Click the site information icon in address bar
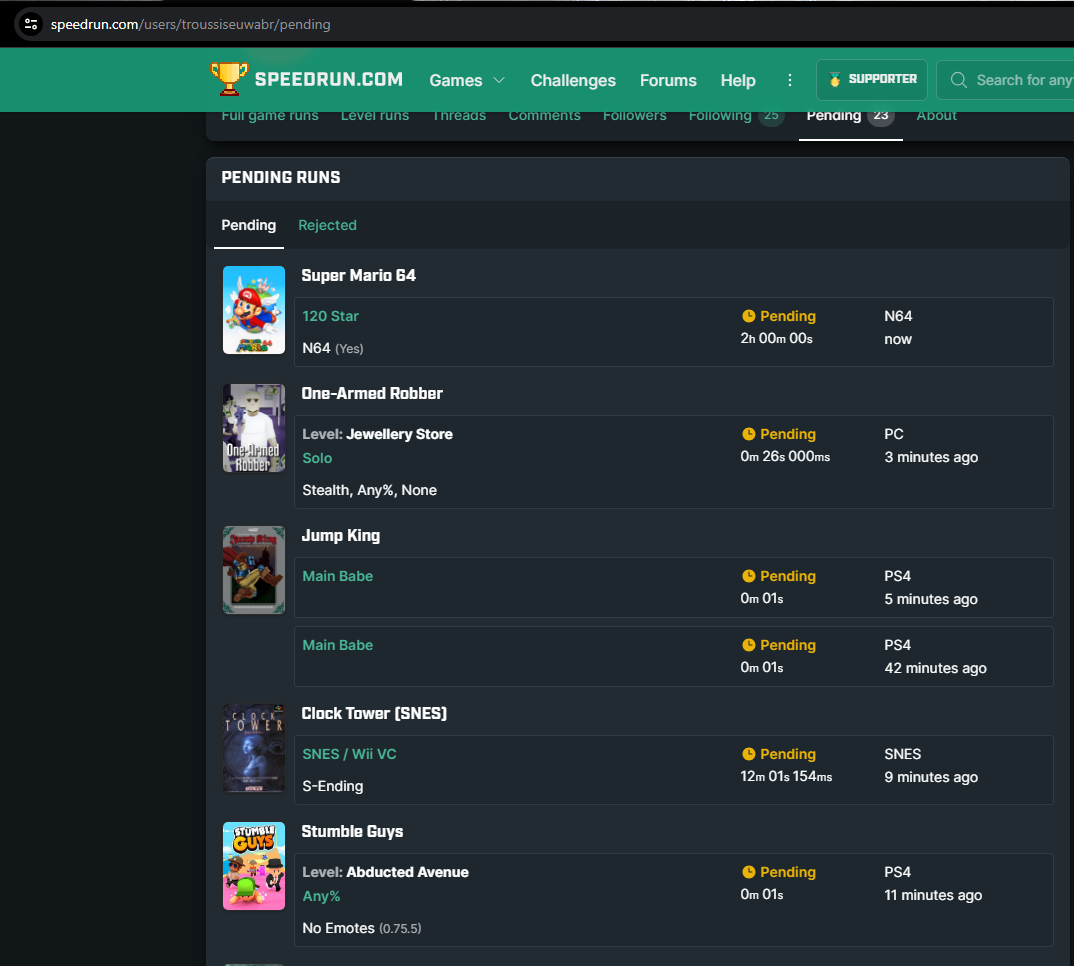1074x966 pixels. (31, 25)
